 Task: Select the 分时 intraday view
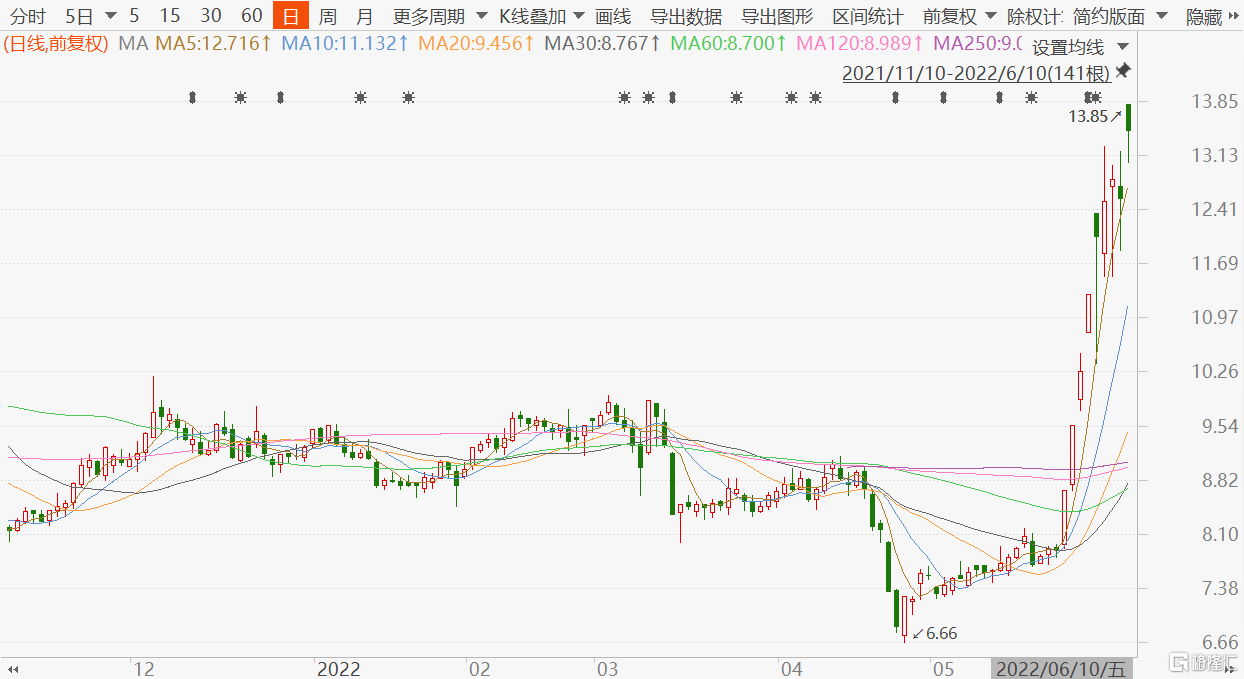coord(28,16)
